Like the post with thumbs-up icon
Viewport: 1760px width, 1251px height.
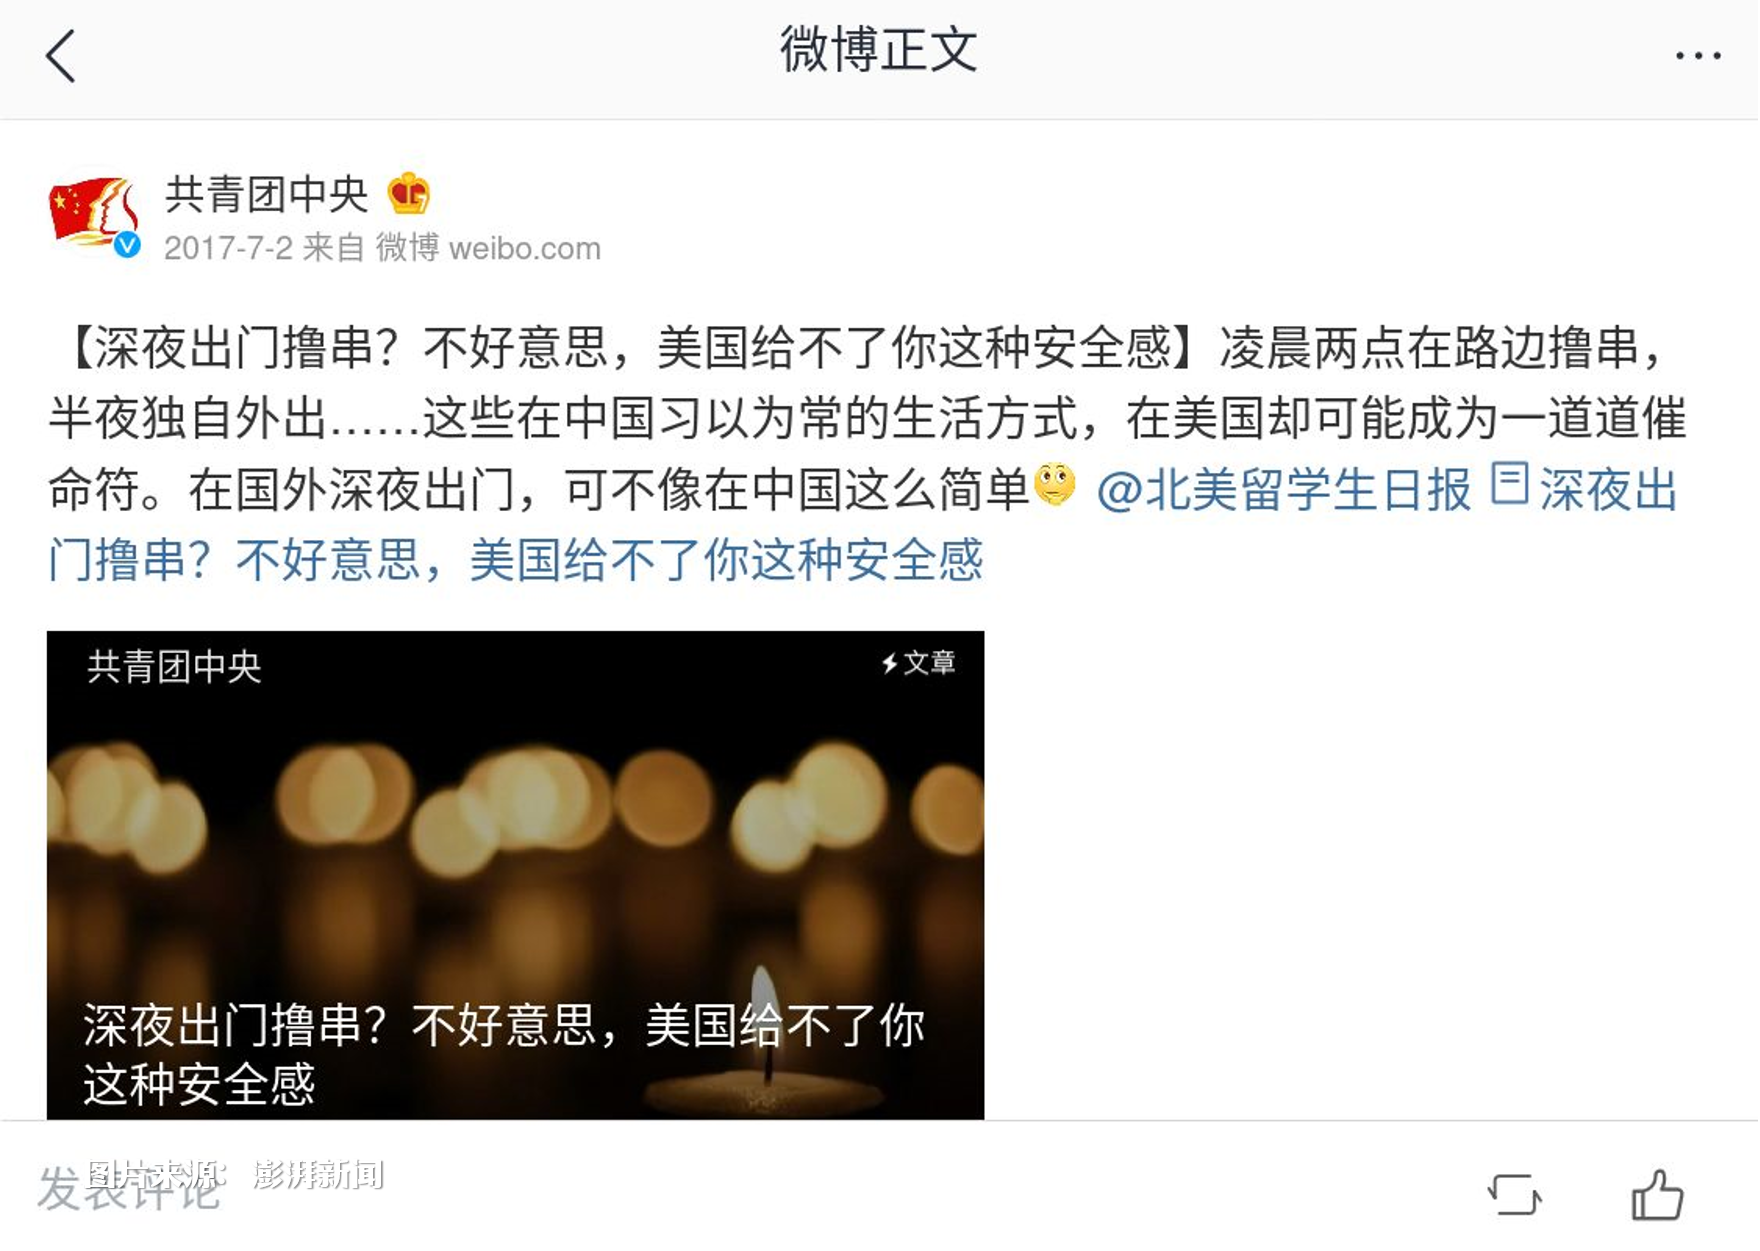click(1657, 1194)
